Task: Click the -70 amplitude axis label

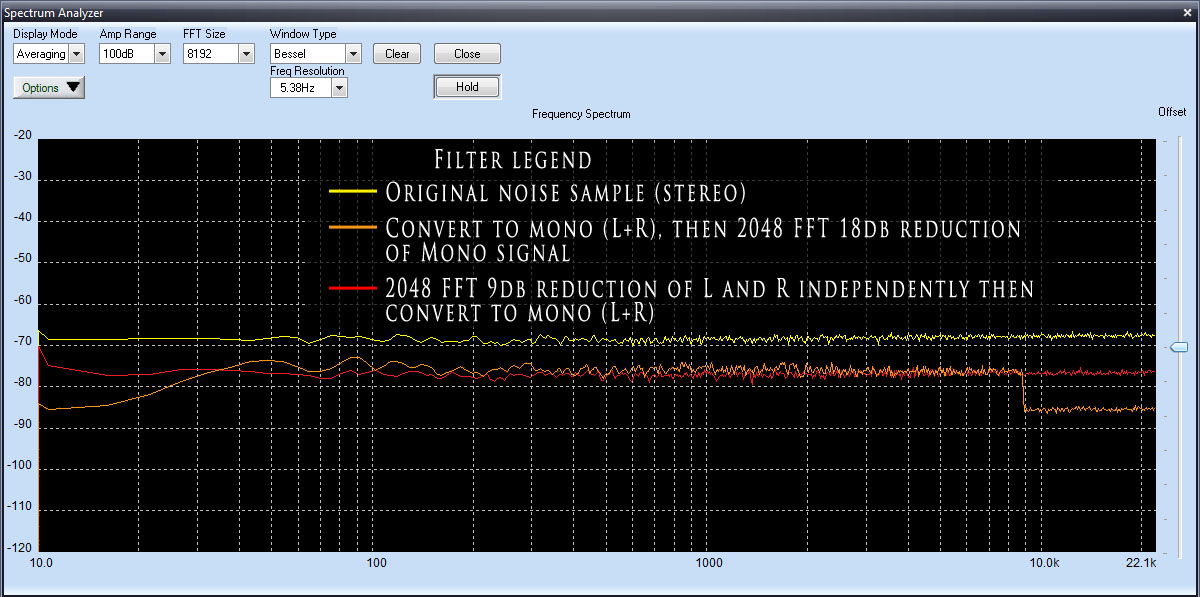Action: pos(22,342)
